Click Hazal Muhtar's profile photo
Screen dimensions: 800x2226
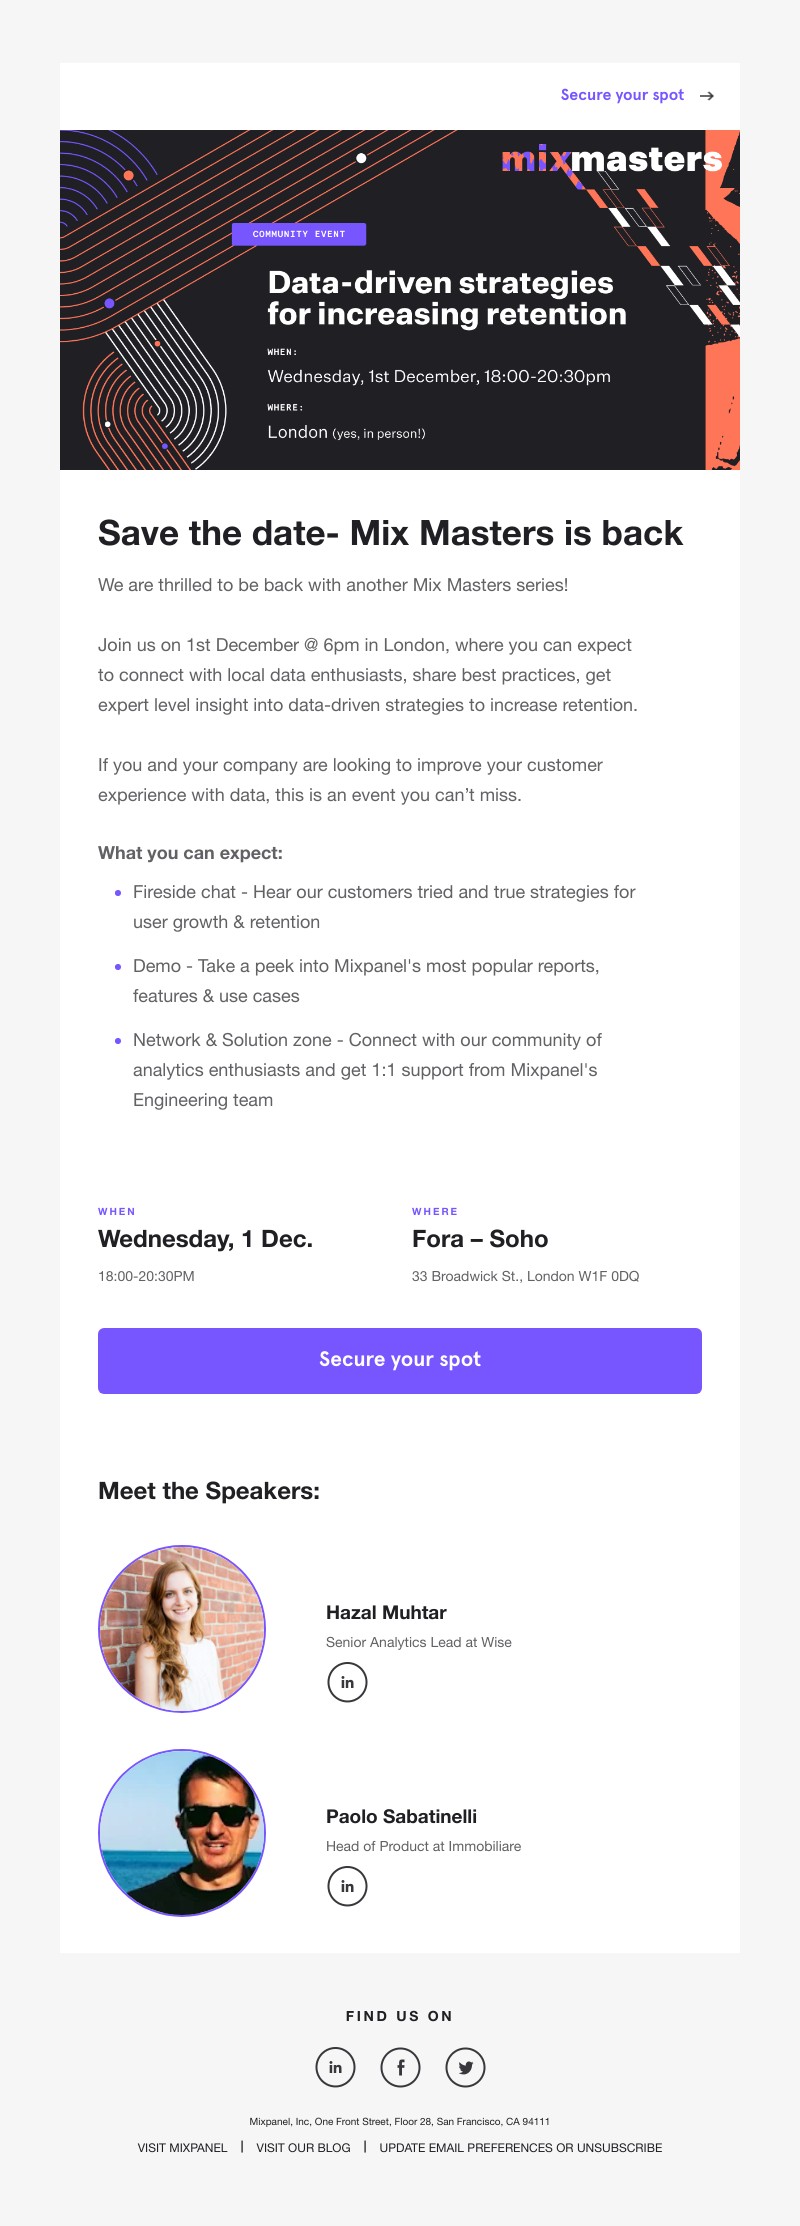[x=182, y=1629]
